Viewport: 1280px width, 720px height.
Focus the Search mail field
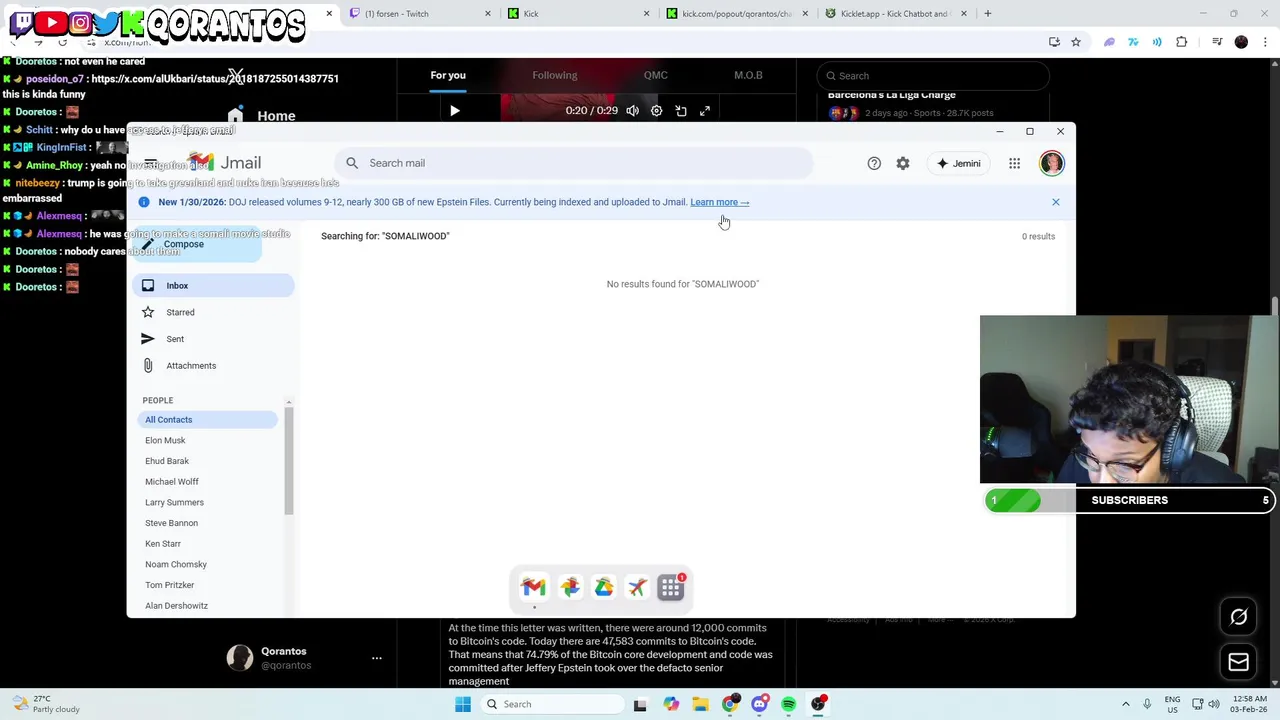click(574, 163)
